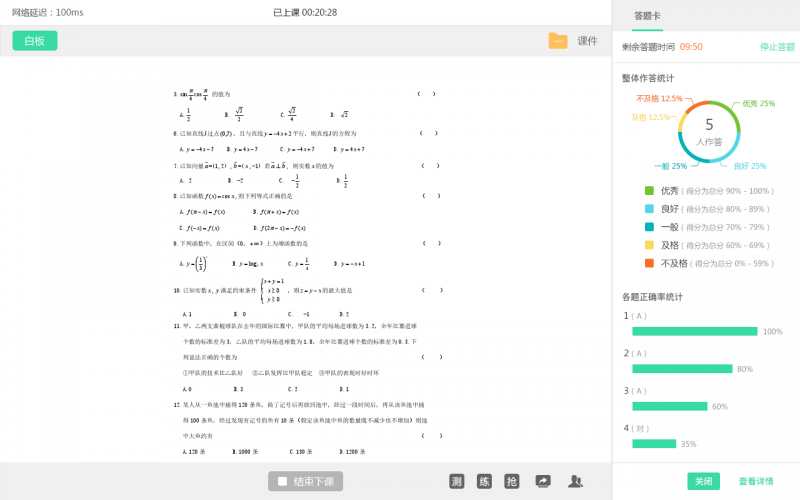The height and width of the screenshot is (500, 800).
Task: Click the yellow 及格 legend swatch
Action: 649,245
